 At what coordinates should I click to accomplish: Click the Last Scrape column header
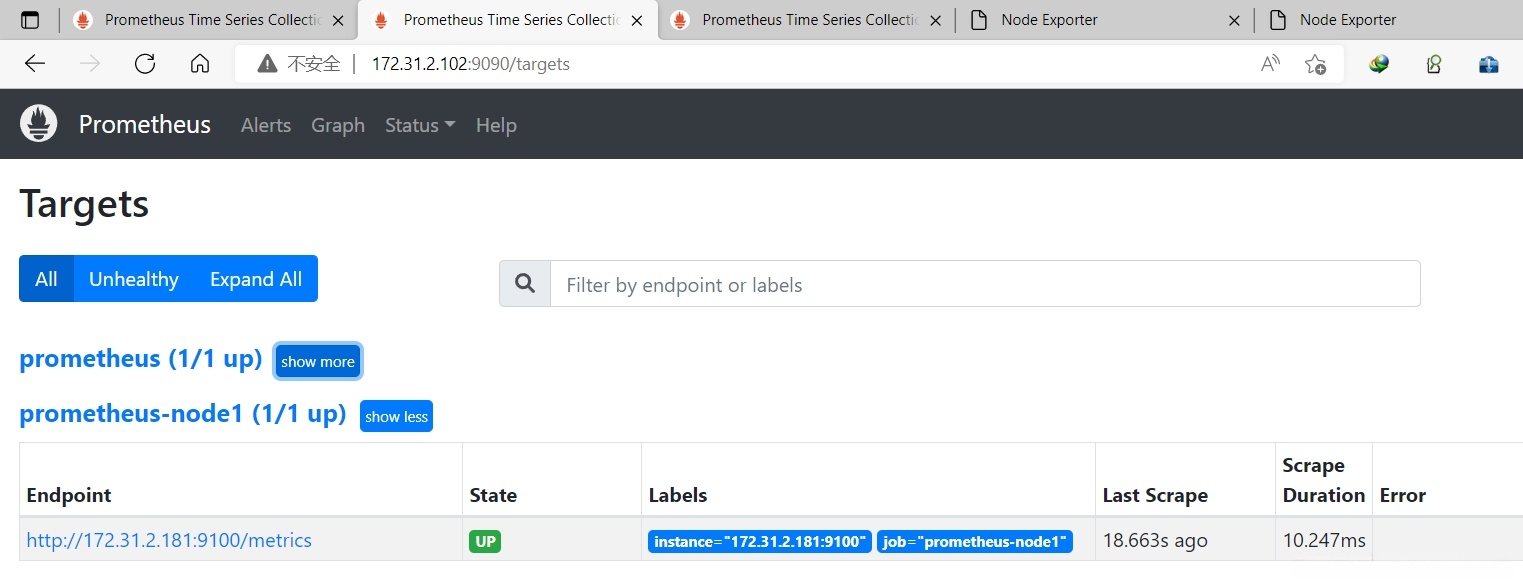point(1155,495)
